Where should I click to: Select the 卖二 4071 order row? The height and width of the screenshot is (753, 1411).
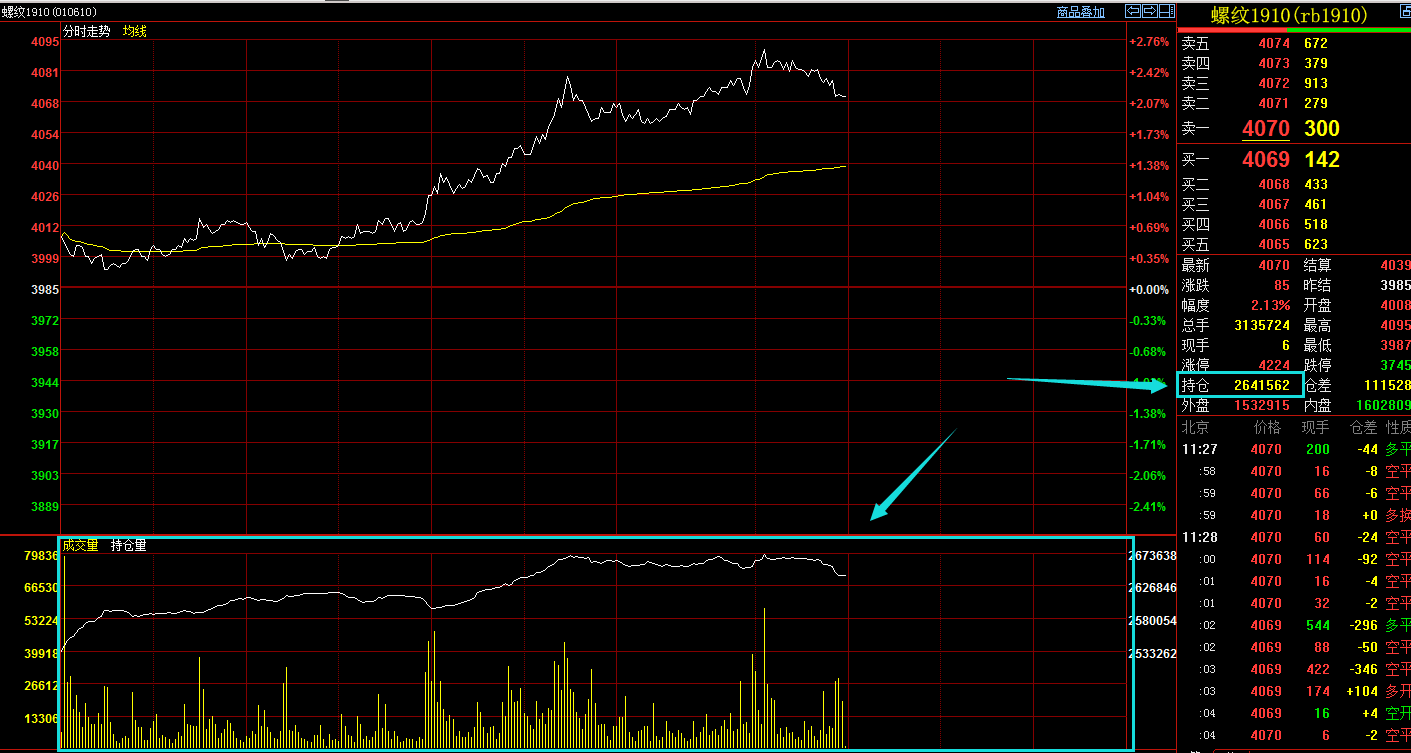tap(1294, 103)
